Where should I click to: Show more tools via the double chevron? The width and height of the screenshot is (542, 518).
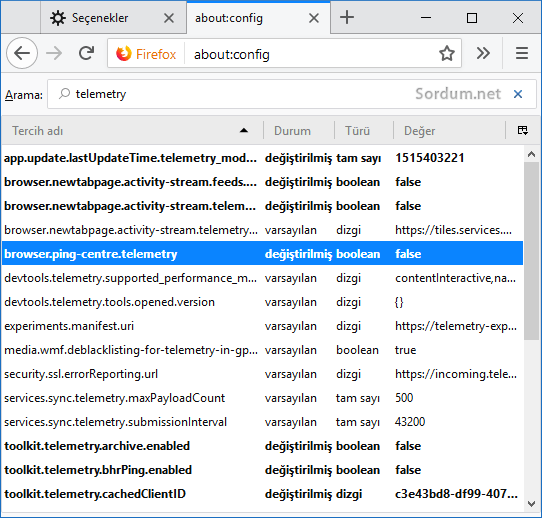tap(483, 53)
